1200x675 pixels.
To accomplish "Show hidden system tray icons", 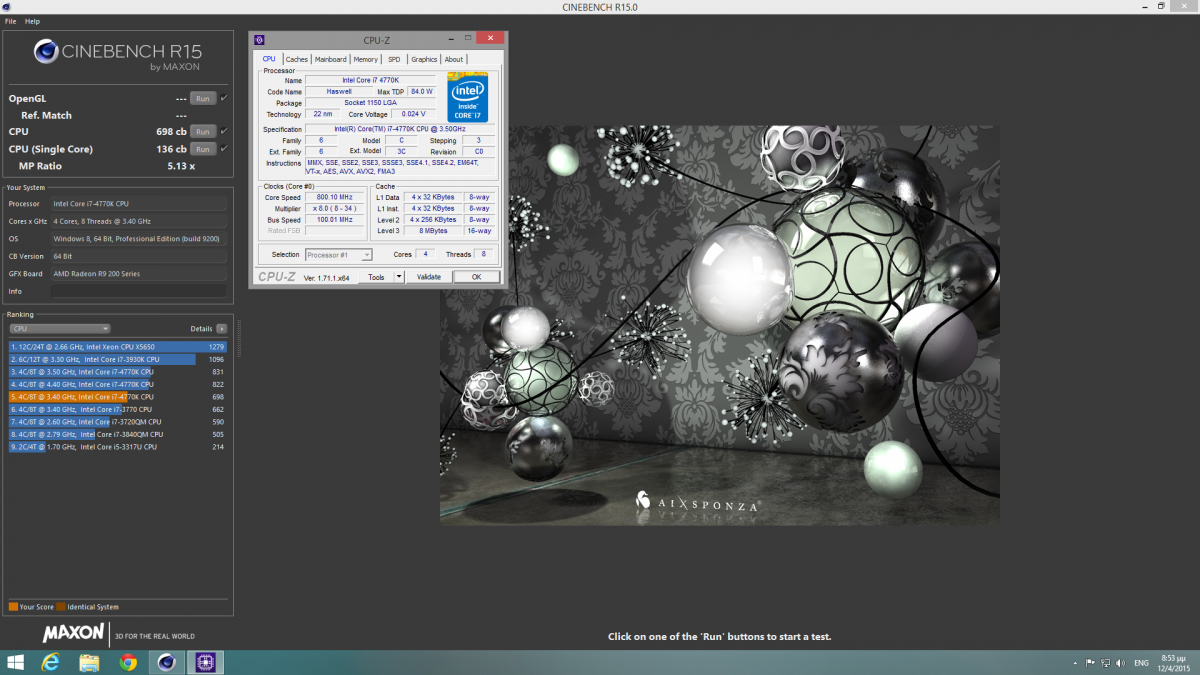I will pos(1077,663).
